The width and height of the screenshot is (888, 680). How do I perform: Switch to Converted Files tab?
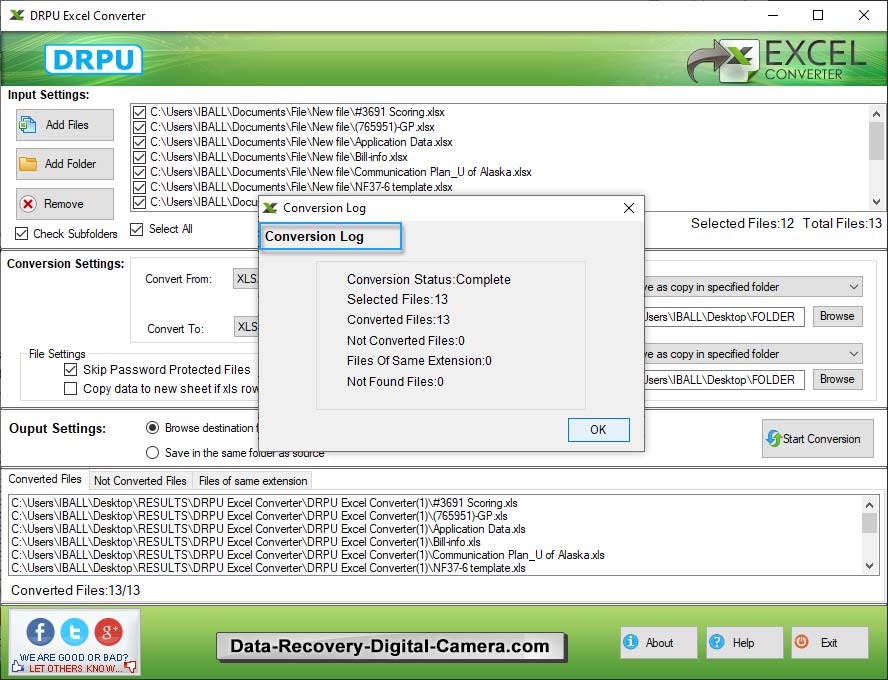point(45,479)
